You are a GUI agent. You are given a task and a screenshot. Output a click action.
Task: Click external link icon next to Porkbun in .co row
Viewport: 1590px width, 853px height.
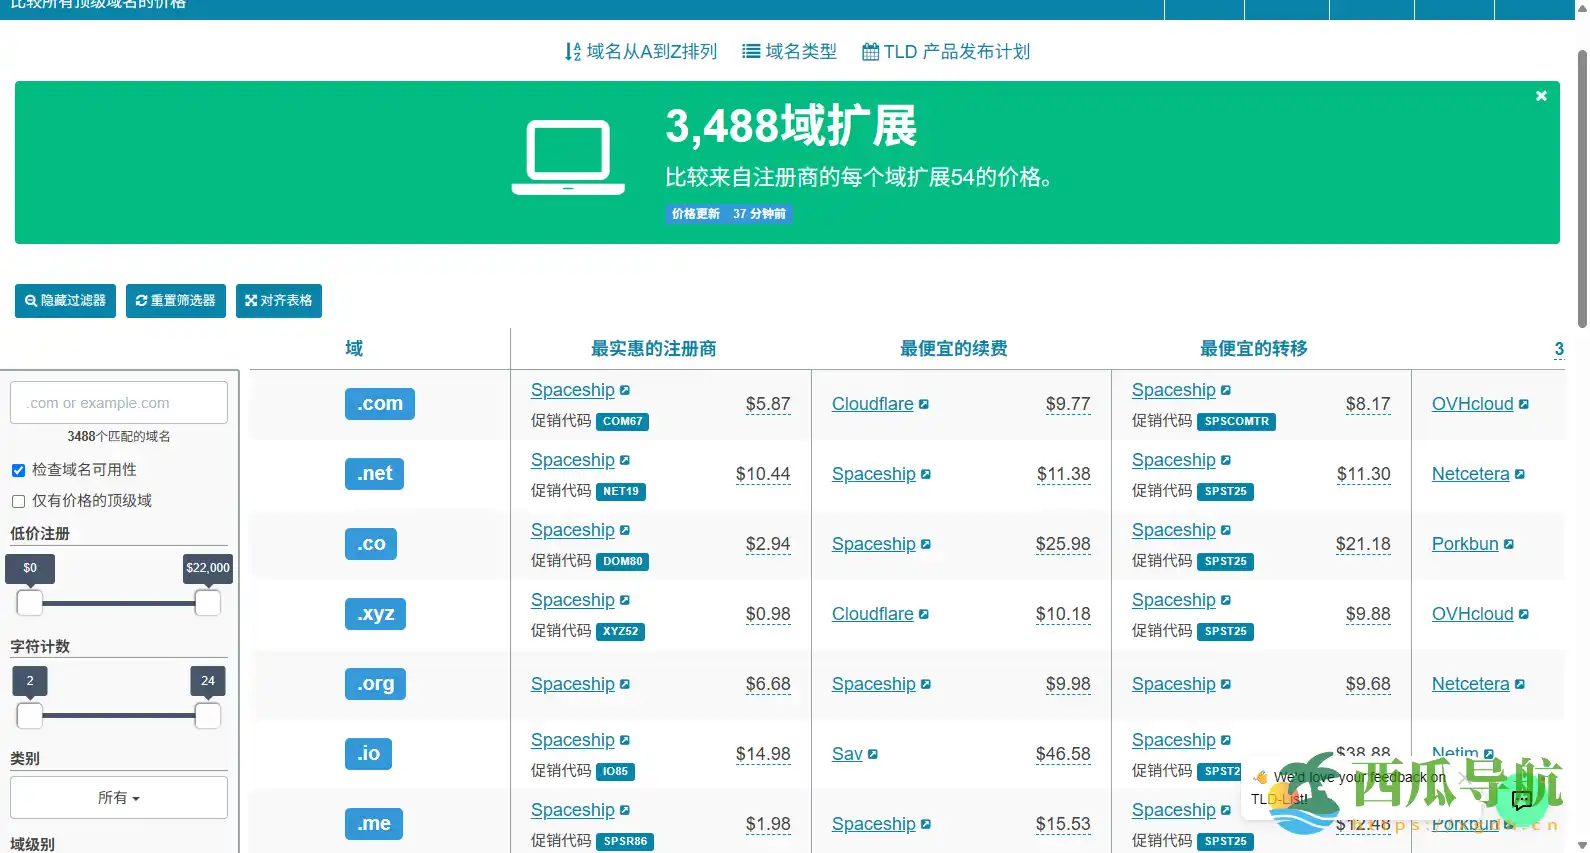pyautogui.click(x=1509, y=544)
